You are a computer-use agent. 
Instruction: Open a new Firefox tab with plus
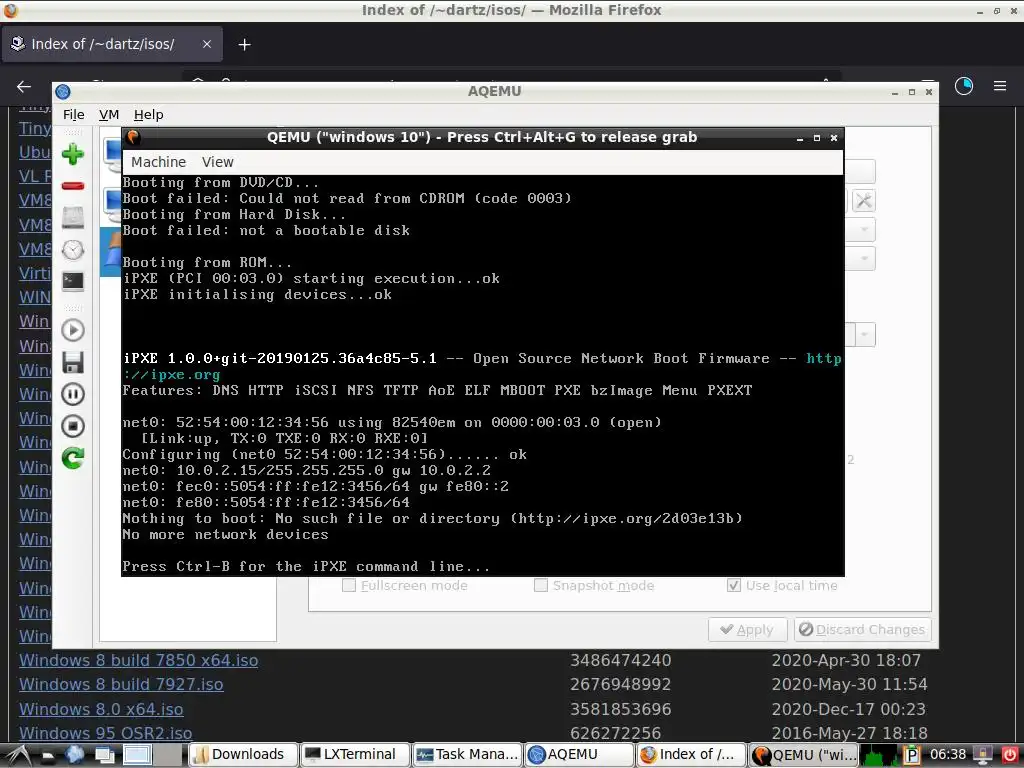pyautogui.click(x=244, y=44)
